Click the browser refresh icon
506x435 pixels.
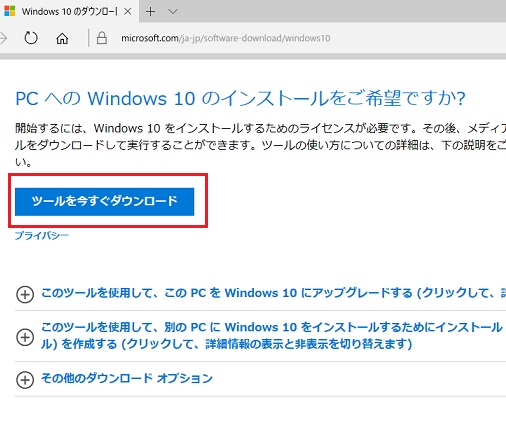tap(31, 38)
